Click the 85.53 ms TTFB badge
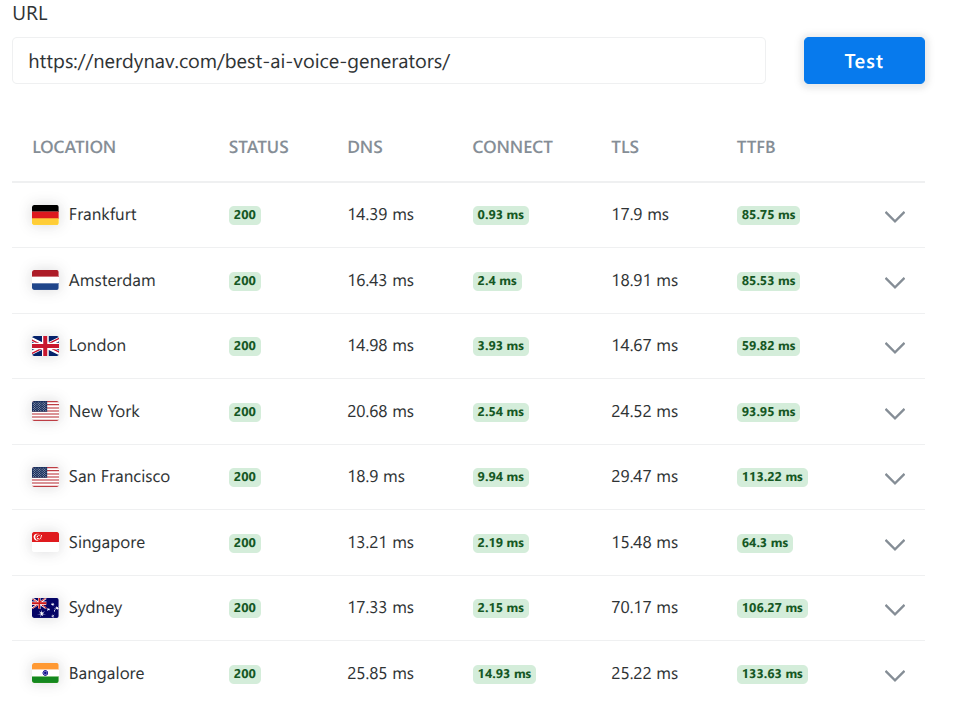 coord(768,281)
